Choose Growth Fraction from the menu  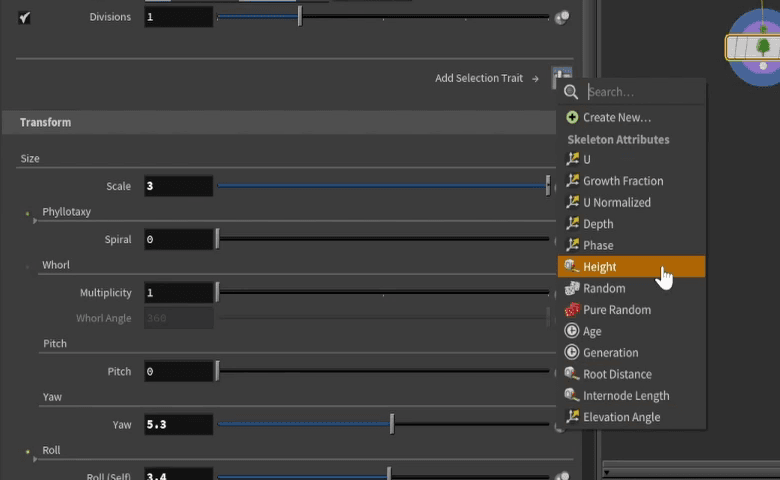(x=631, y=181)
